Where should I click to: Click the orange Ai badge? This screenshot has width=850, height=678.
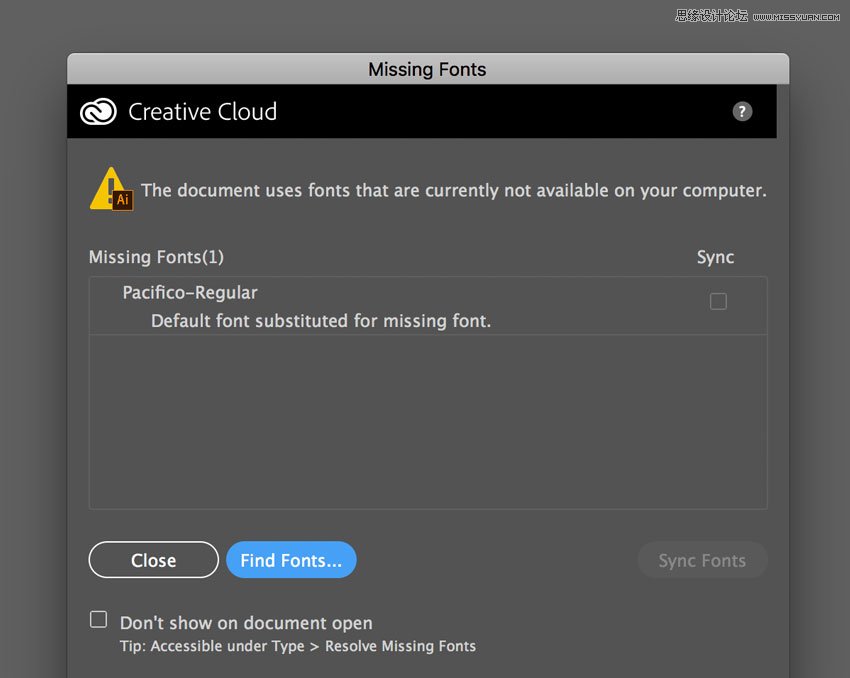[123, 200]
